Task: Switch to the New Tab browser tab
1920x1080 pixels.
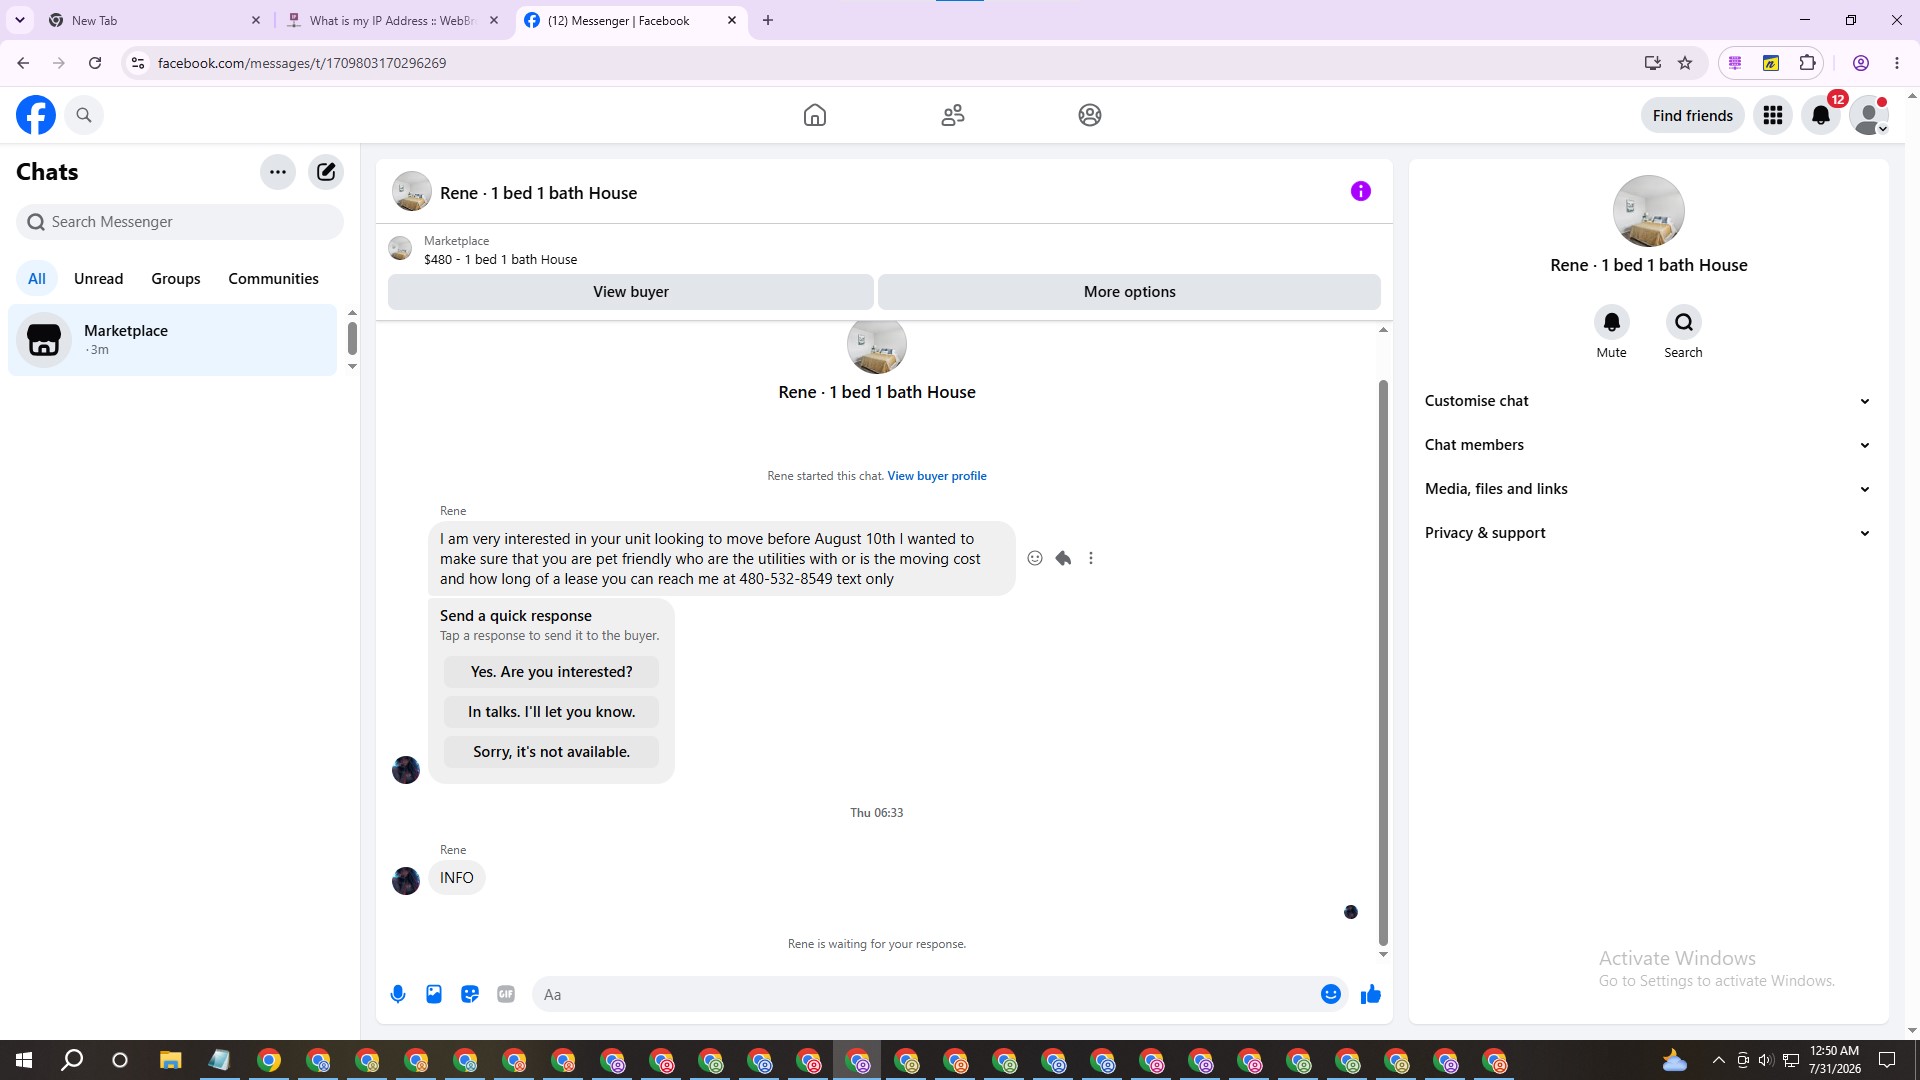Action: (x=155, y=20)
